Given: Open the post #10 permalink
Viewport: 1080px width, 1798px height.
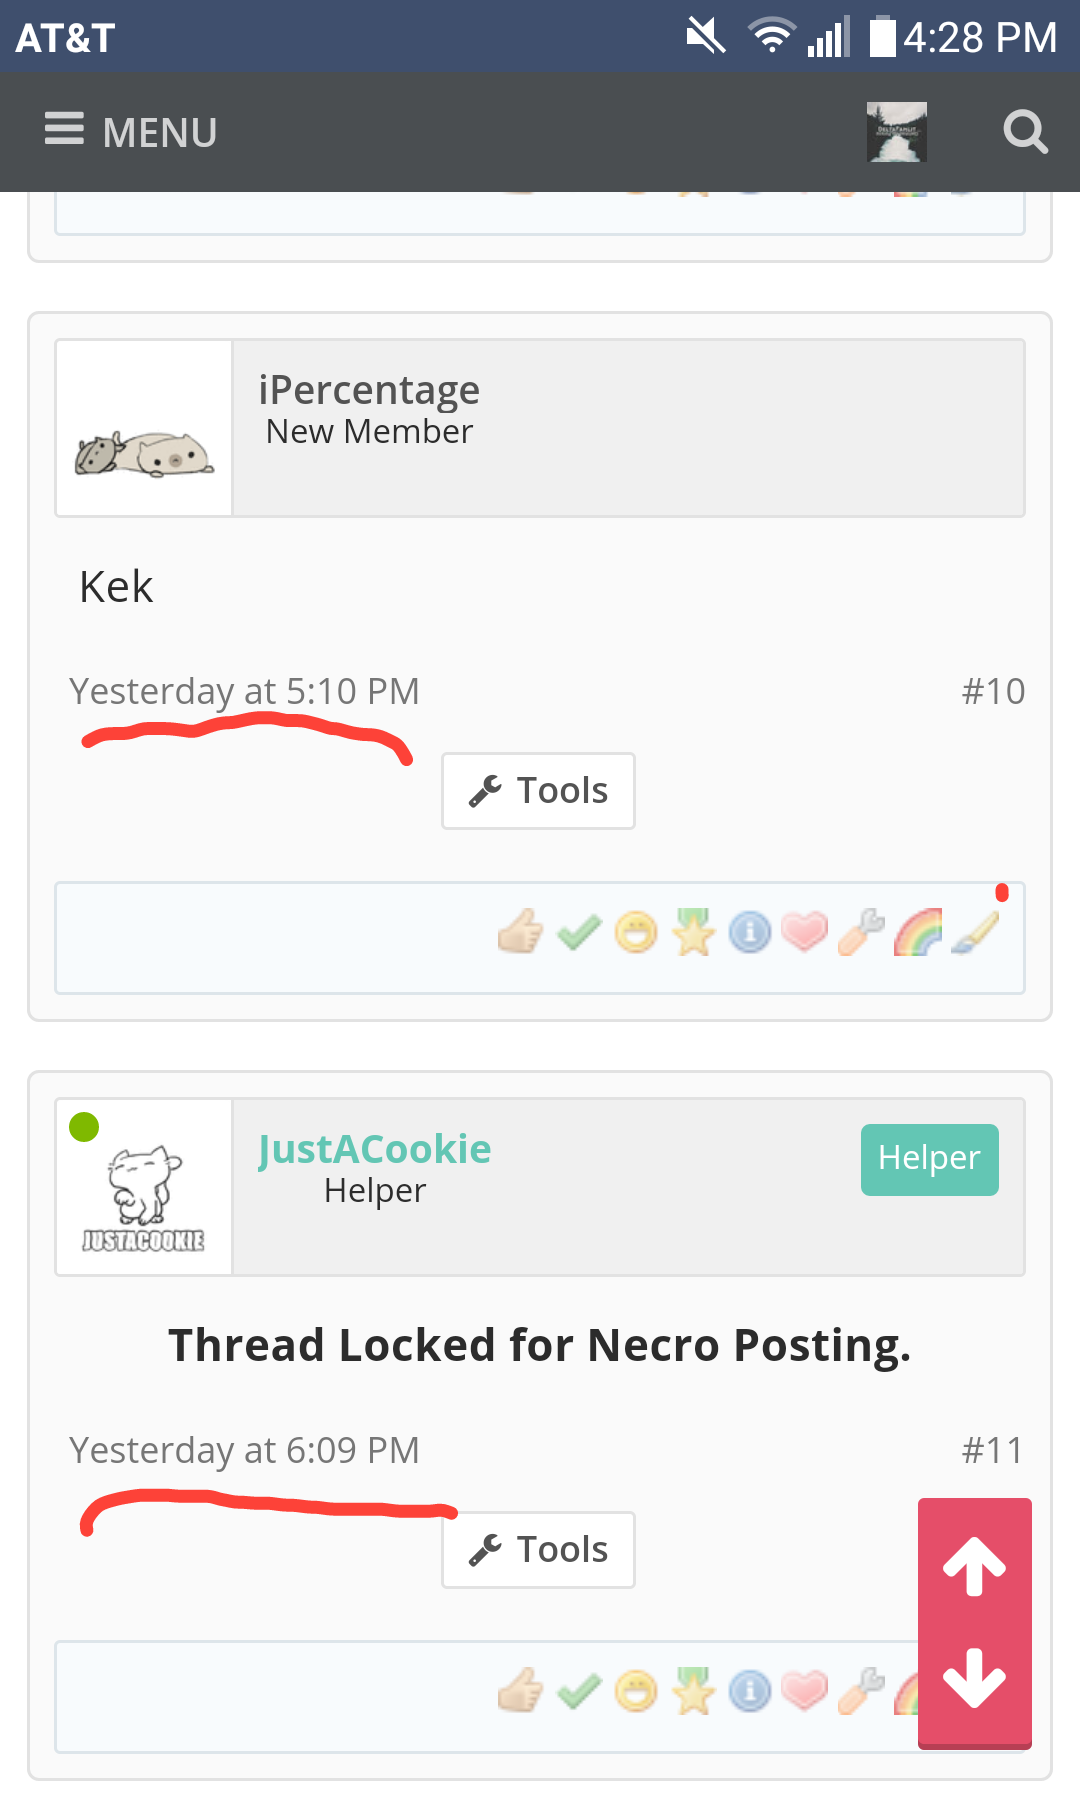Looking at the screenshot, I should [x=993, y=691].
